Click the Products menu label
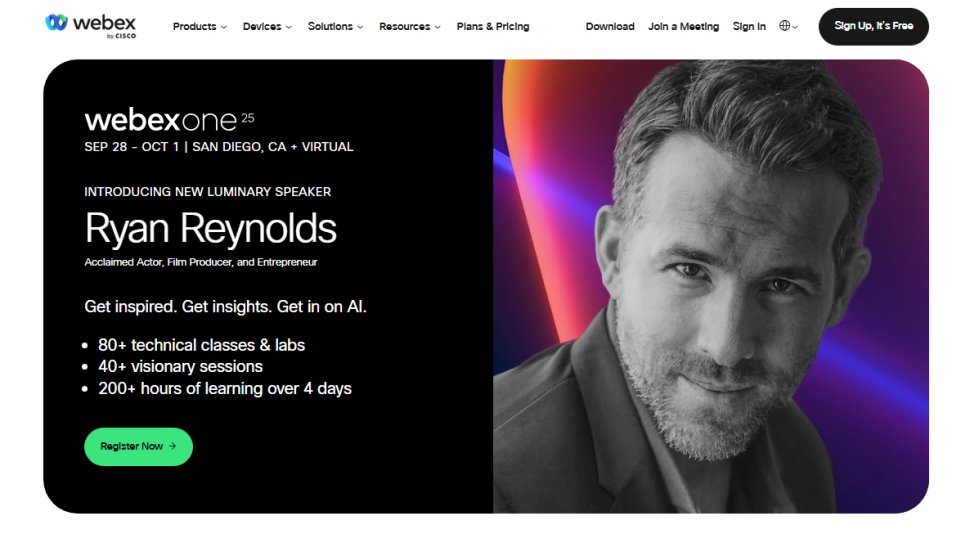The width and height of the screenshot is (970, 545). point(194,27)
